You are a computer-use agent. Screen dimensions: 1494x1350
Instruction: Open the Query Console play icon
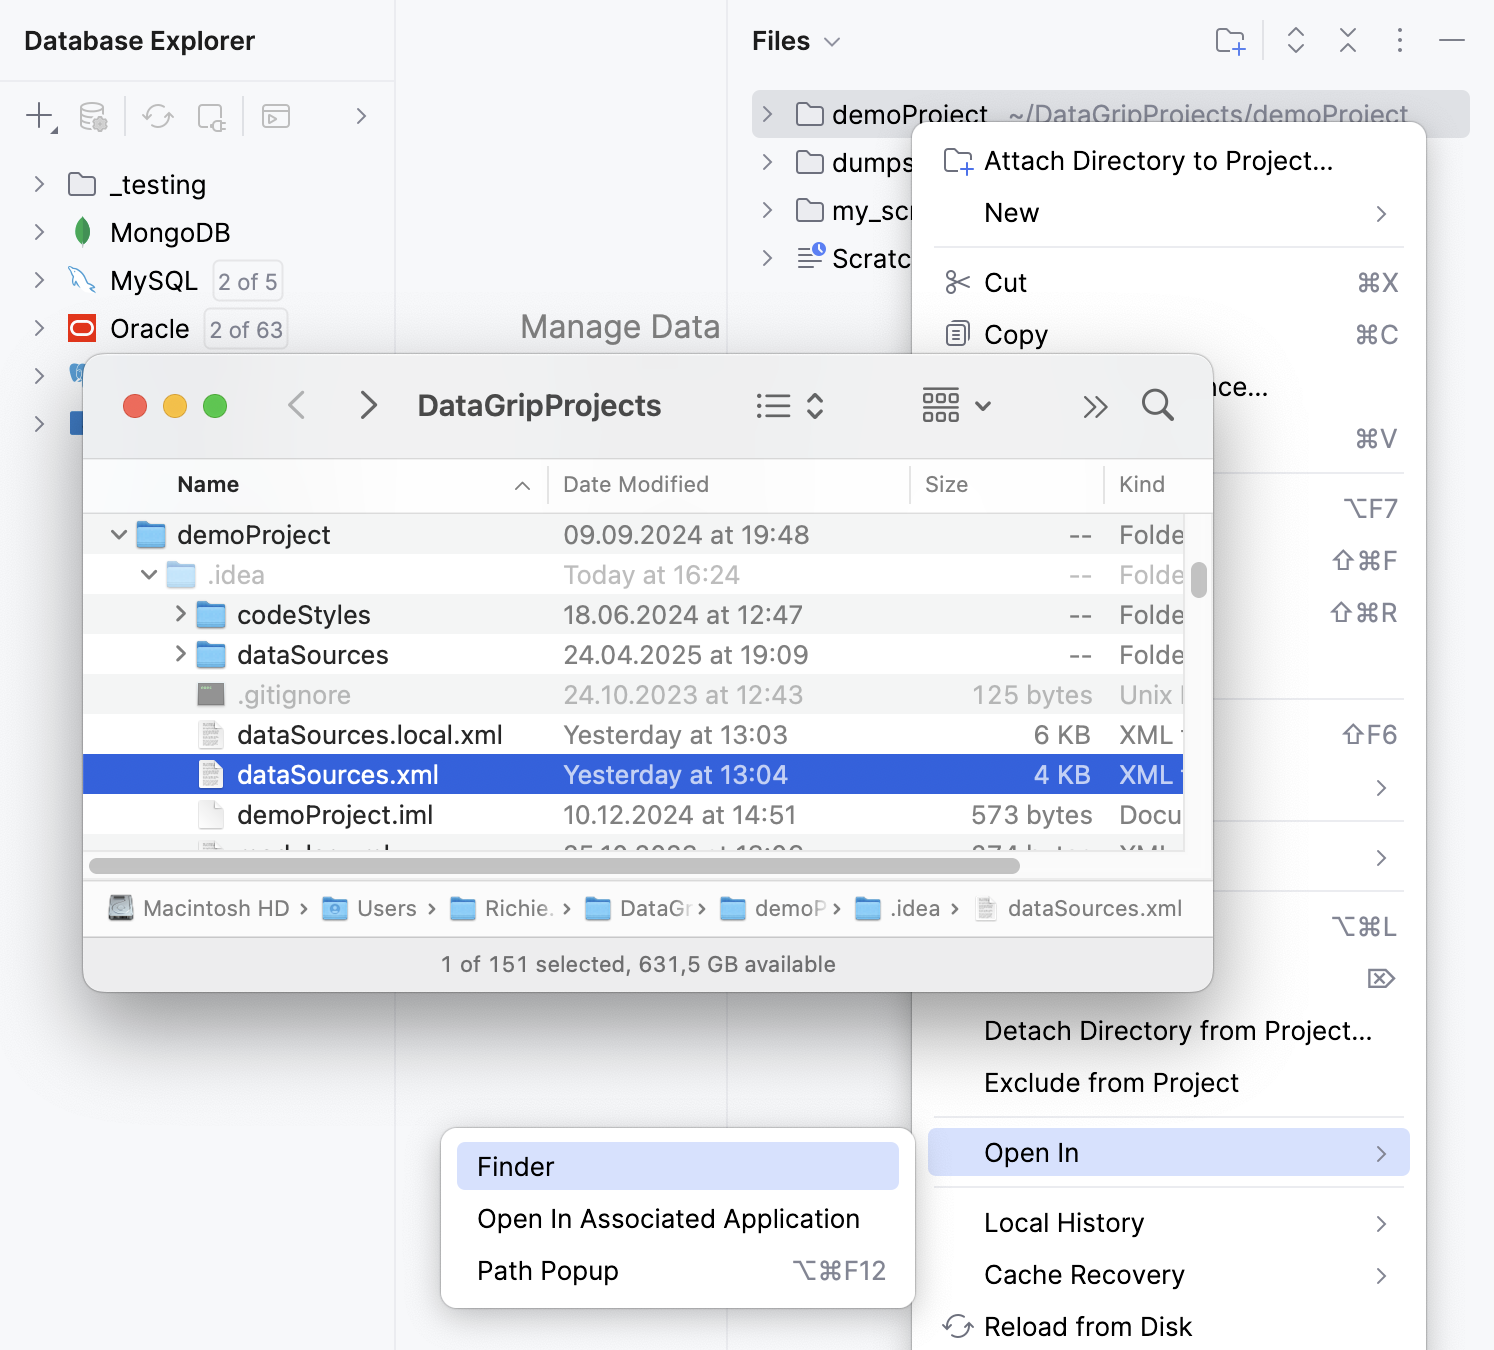pos(276,116)
